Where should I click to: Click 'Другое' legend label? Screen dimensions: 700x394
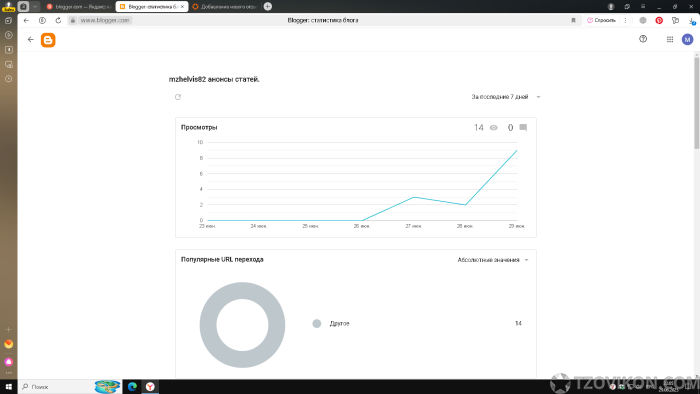pyautogui.click(x=339, y=323)
